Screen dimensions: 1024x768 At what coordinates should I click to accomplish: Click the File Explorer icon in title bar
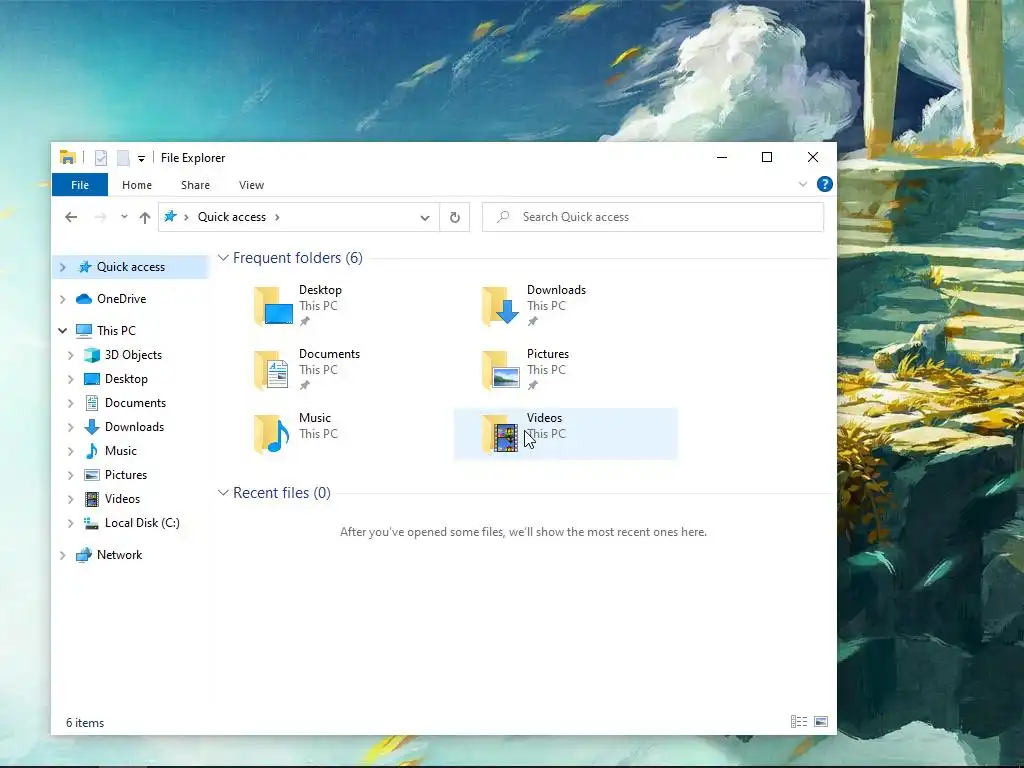pyautogui.click(x=67, y=157)
